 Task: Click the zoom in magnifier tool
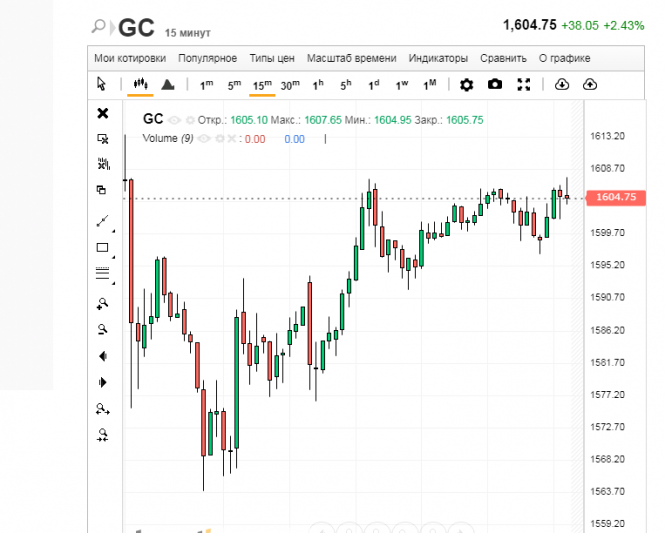102,302
